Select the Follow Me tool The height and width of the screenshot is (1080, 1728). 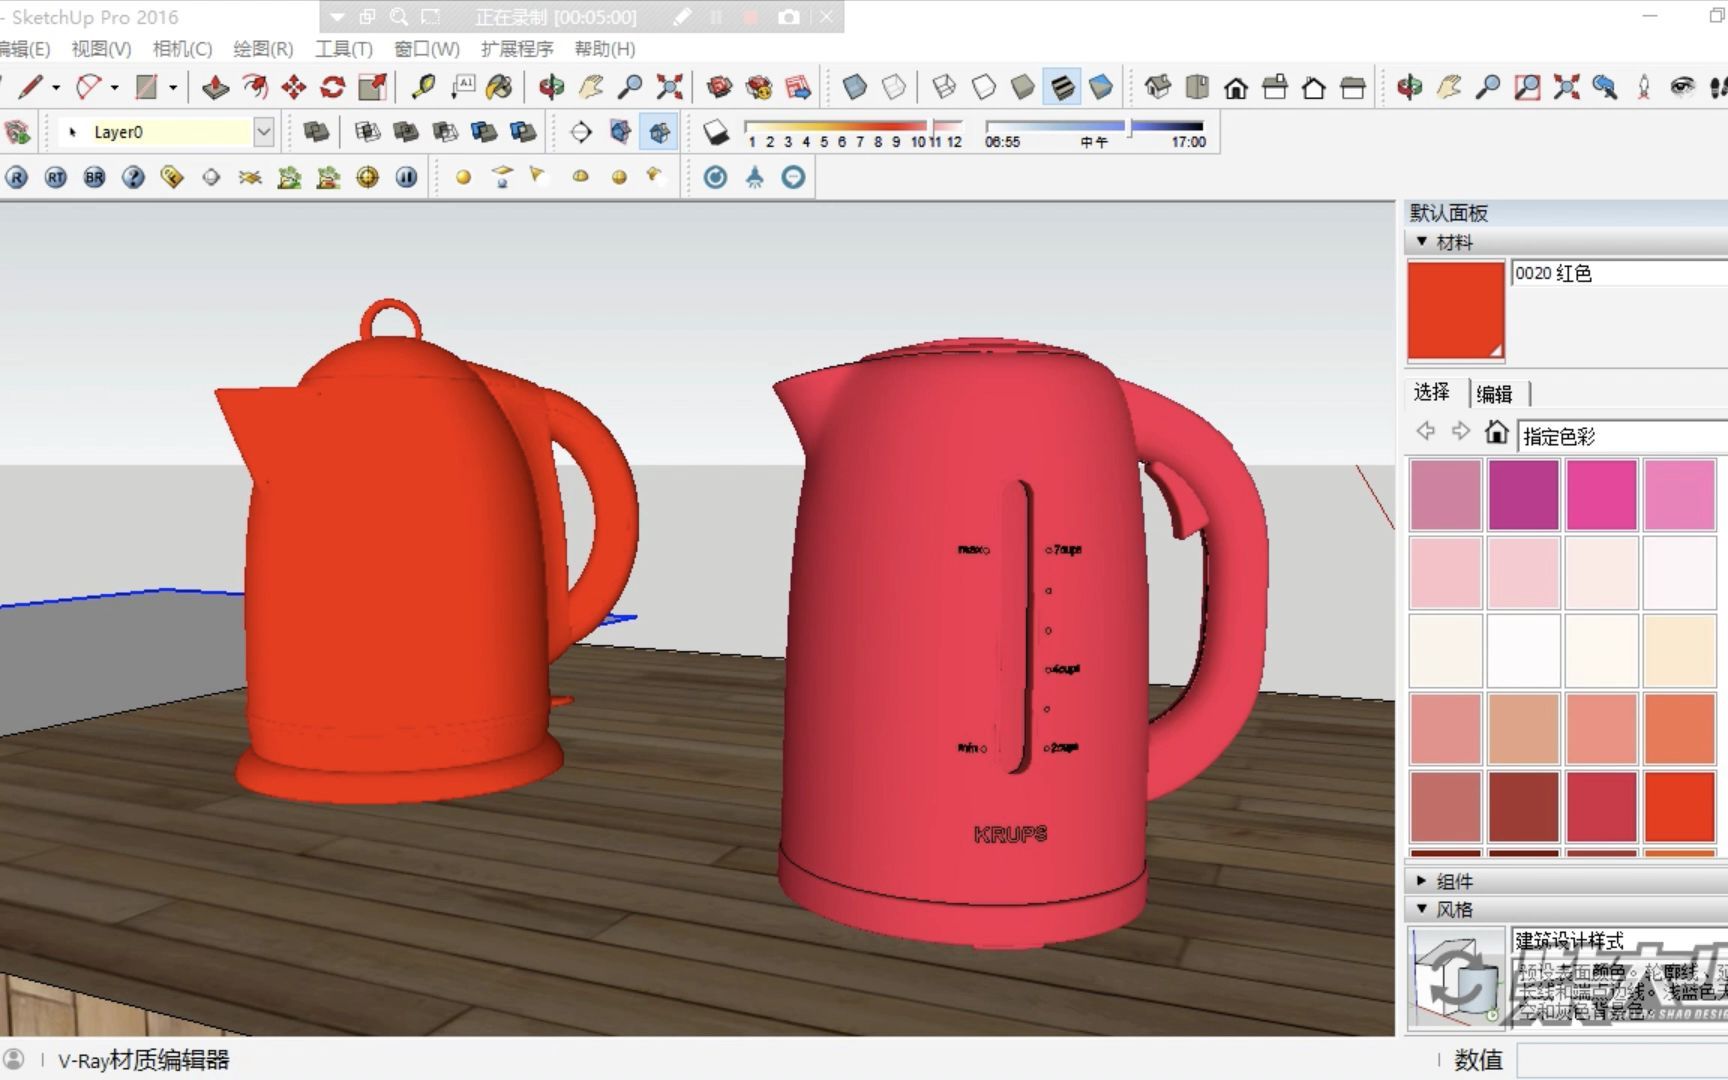254,88
